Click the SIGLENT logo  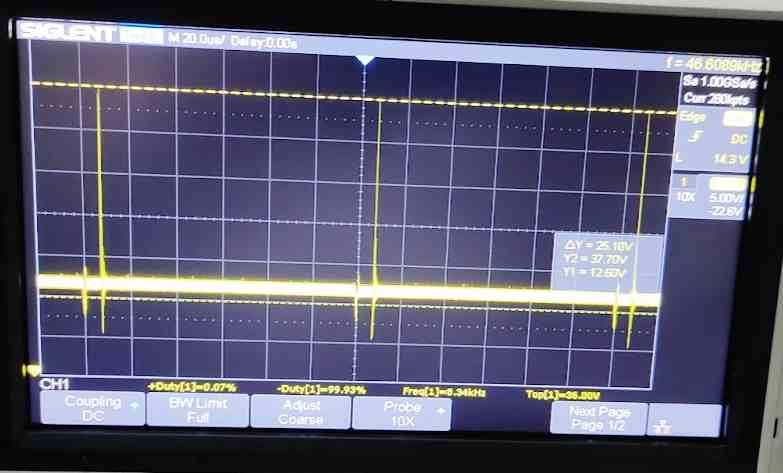tap(67, 33)
